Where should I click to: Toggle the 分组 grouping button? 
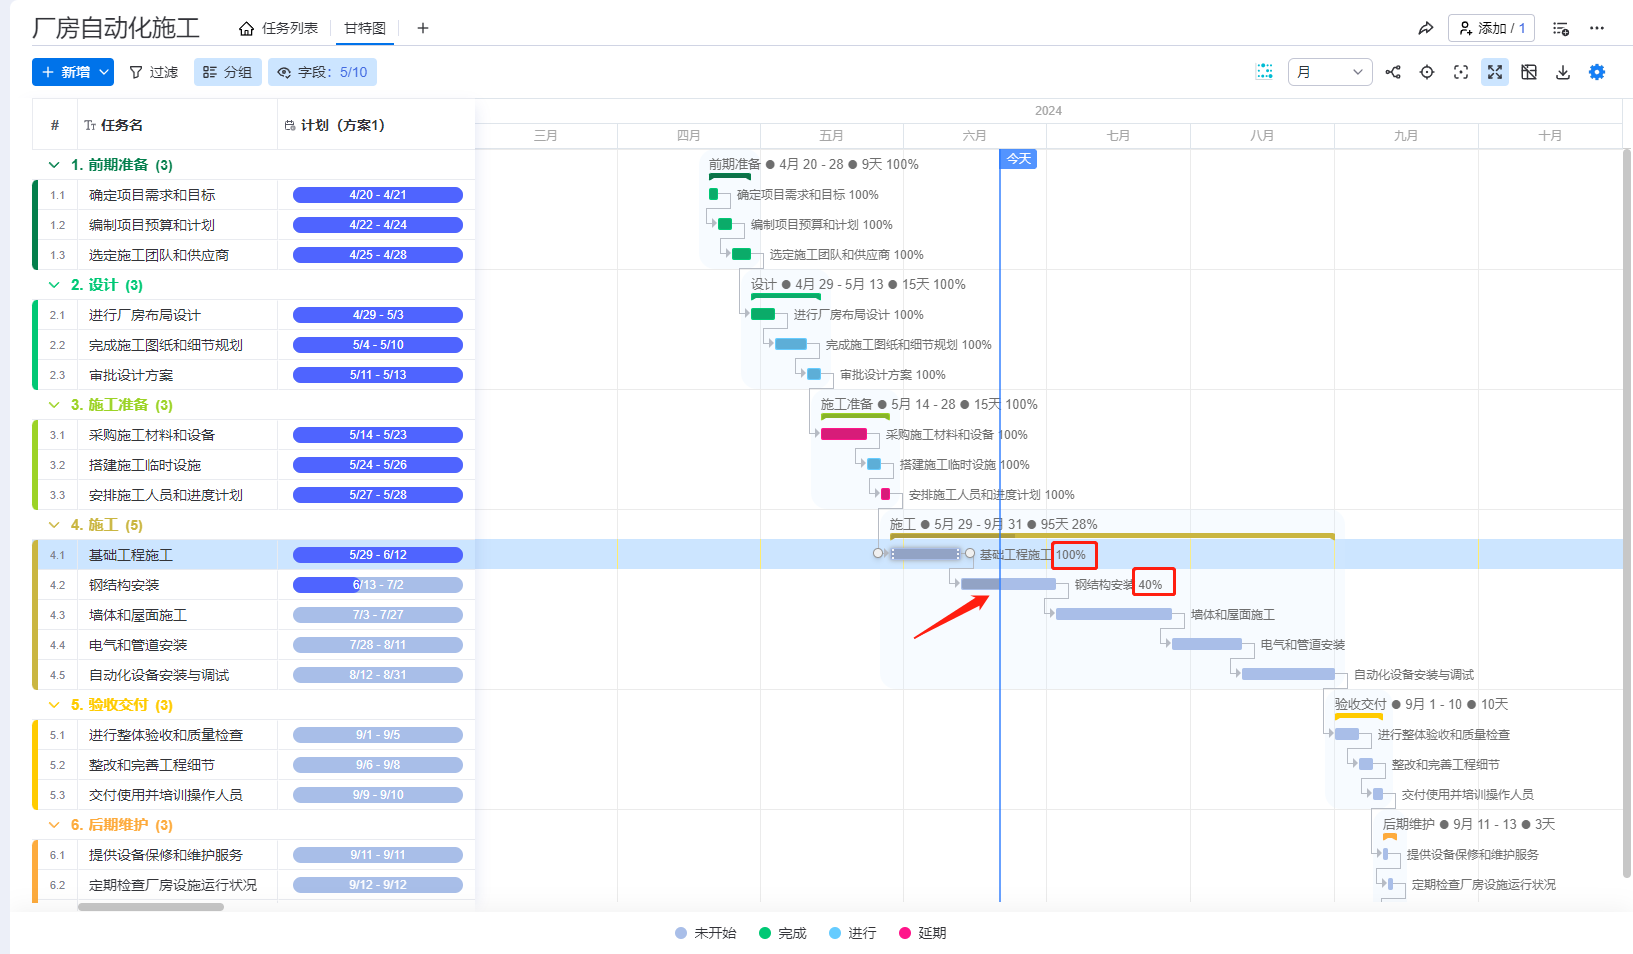point(228,72)
